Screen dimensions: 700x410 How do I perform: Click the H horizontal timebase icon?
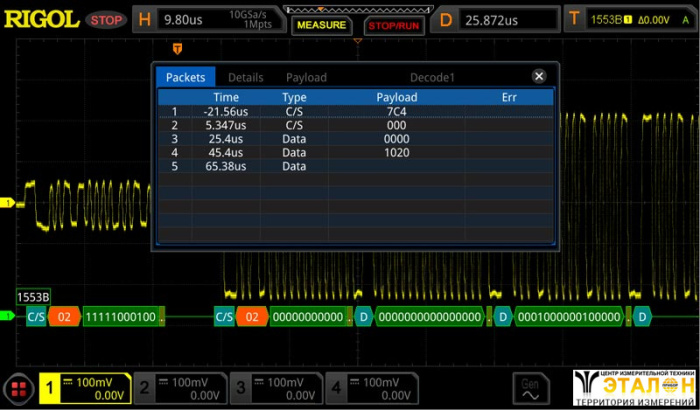(145, 18)
